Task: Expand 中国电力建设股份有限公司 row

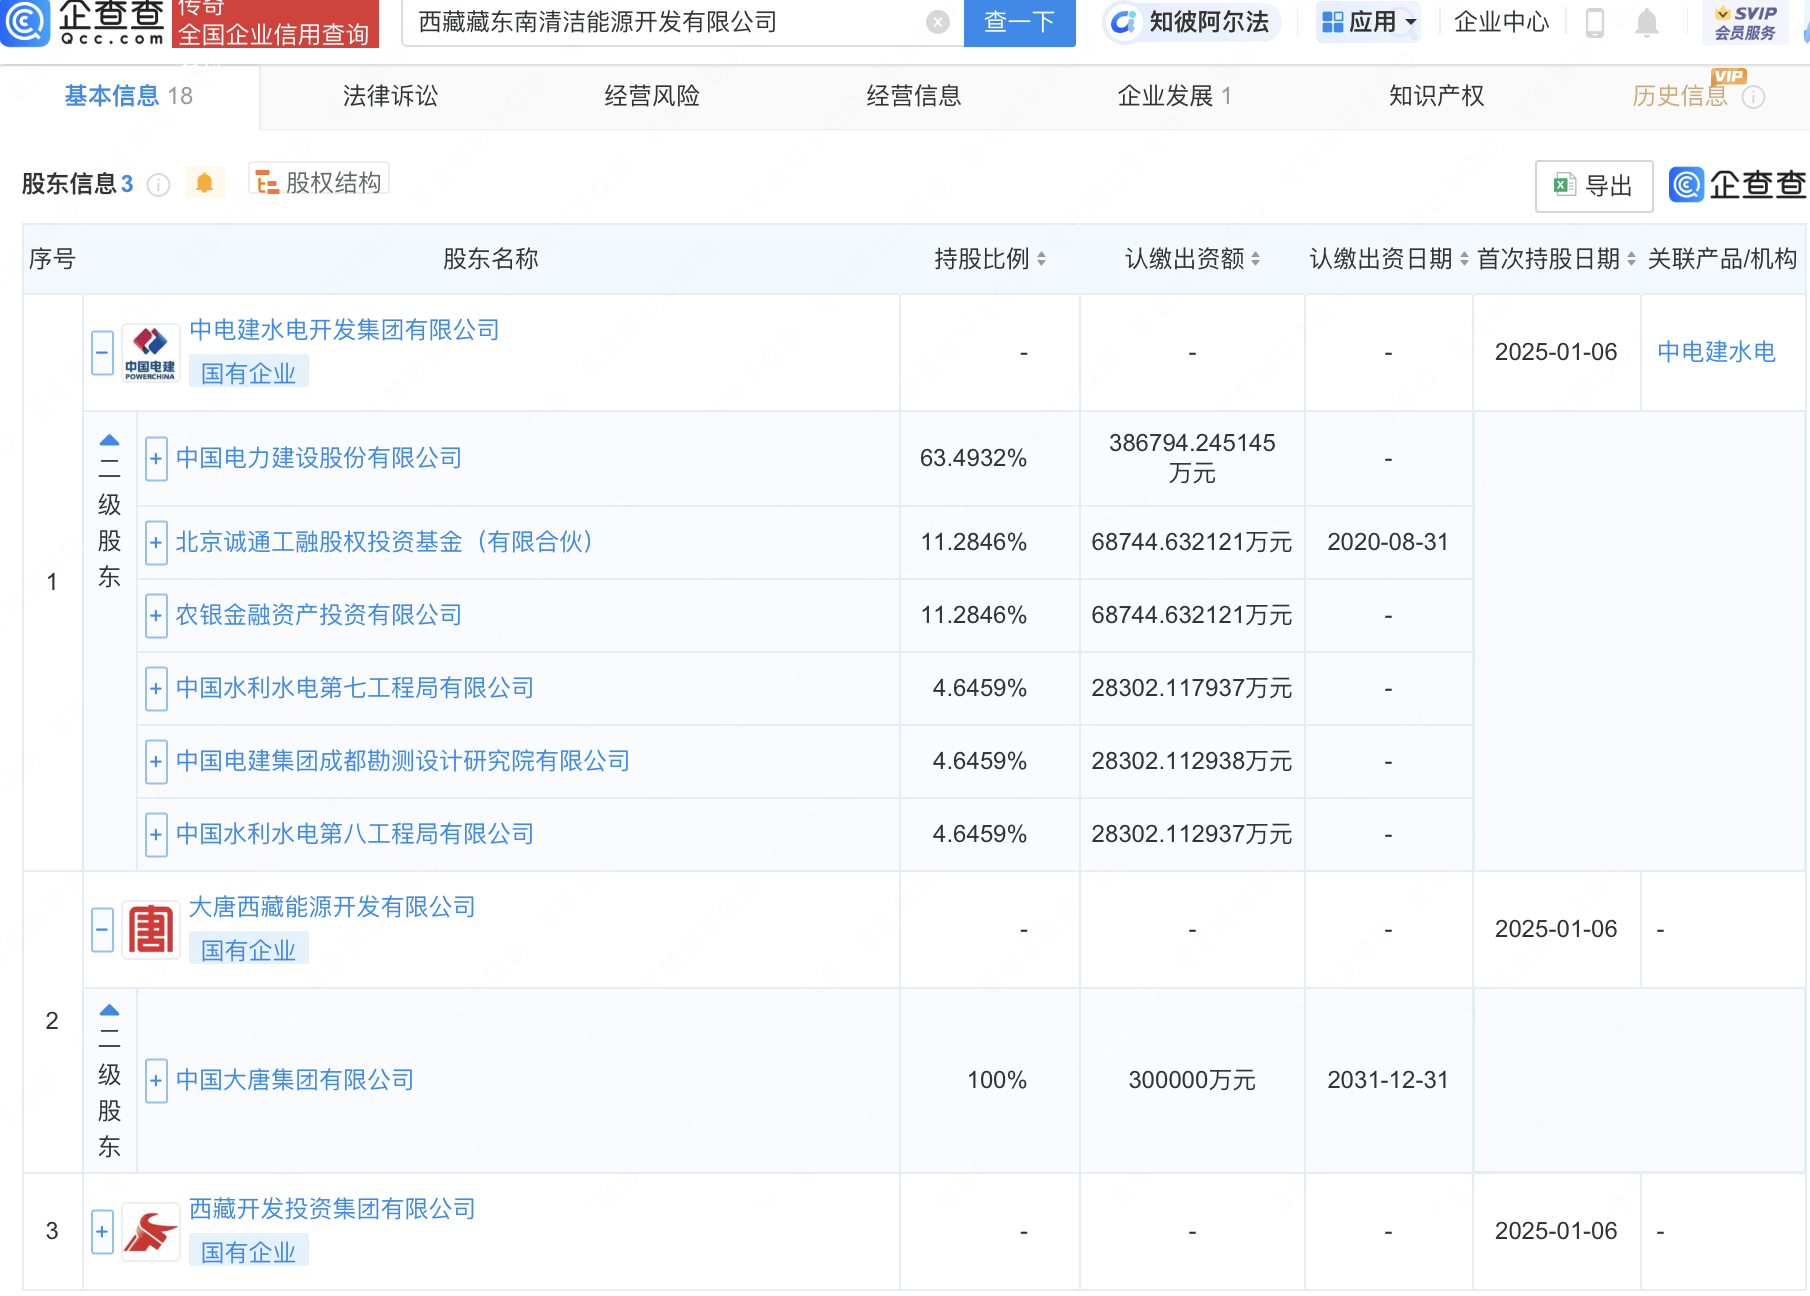Action: coord(156,459)
